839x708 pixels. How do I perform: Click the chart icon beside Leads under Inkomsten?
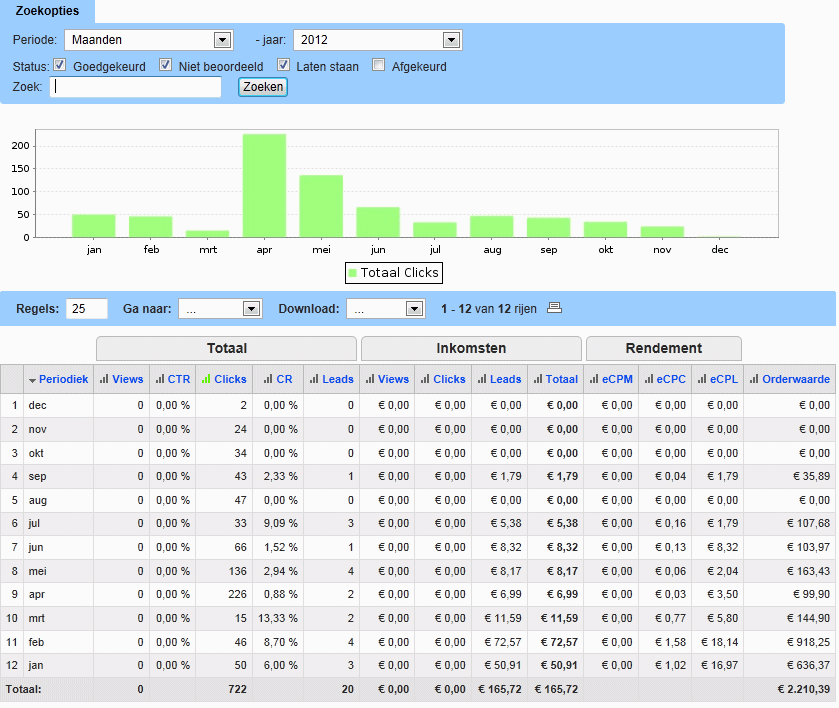click(x=482, y=379)
